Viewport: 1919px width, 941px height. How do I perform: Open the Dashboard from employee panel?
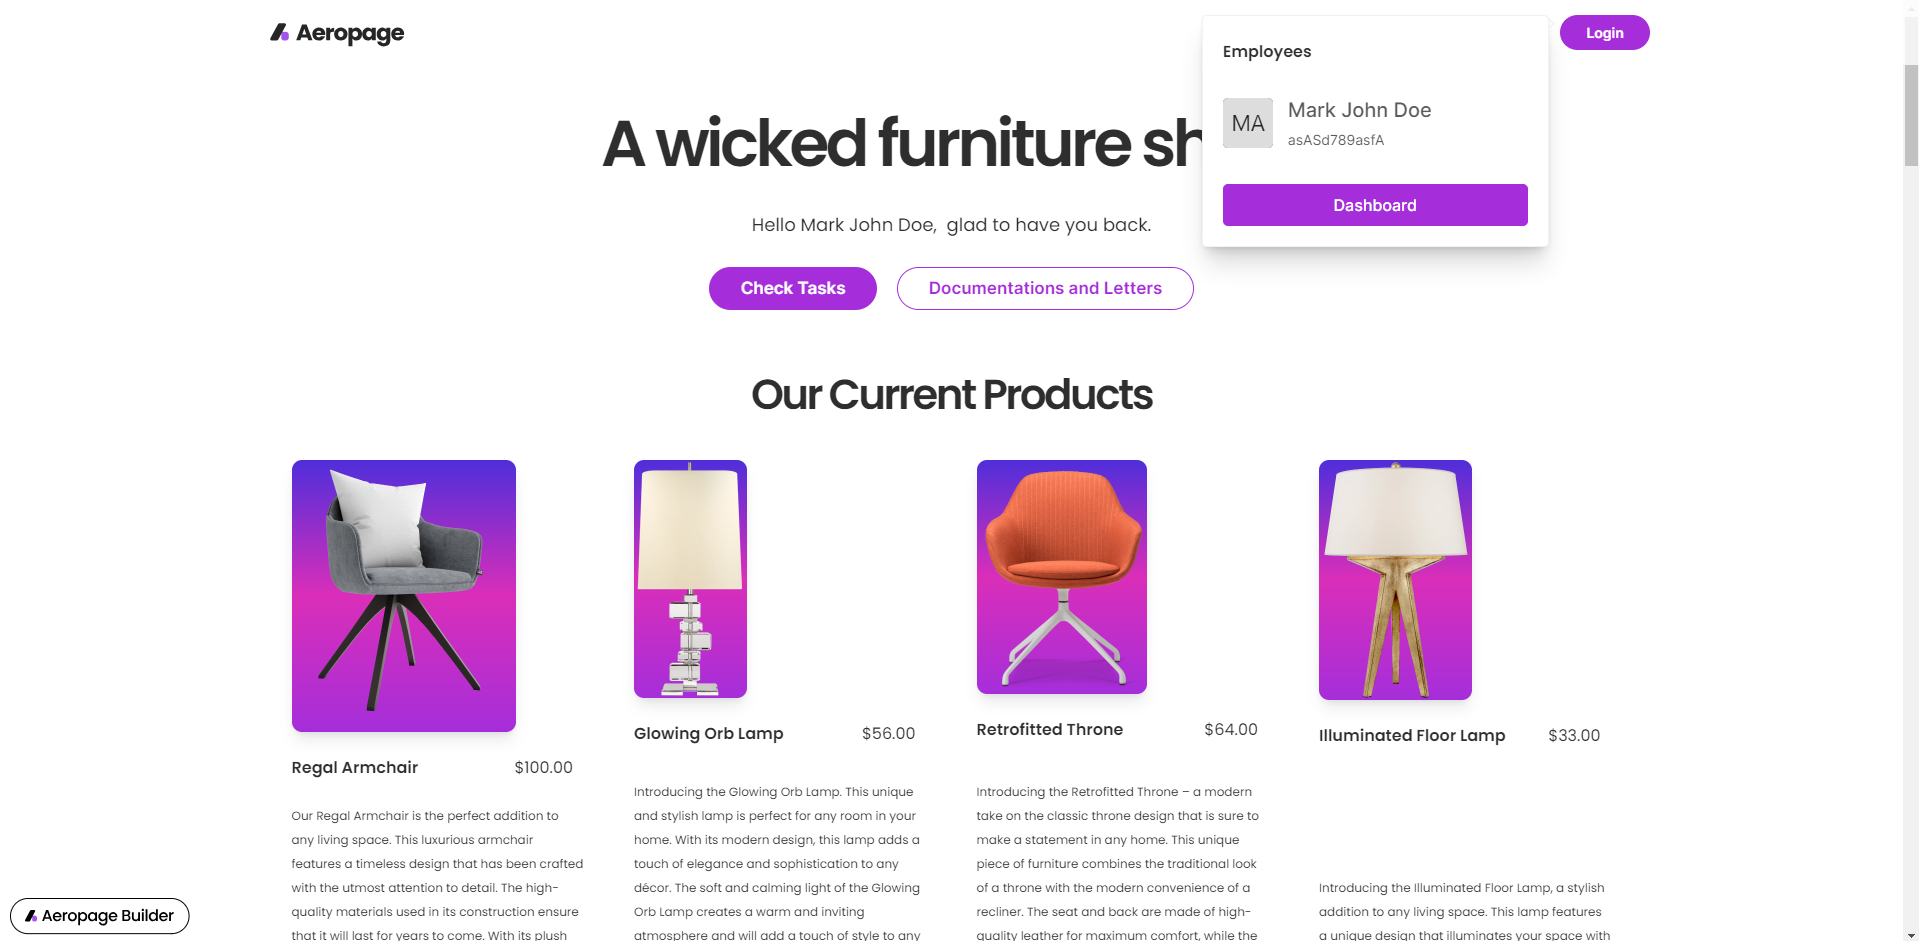point(1375,205)
